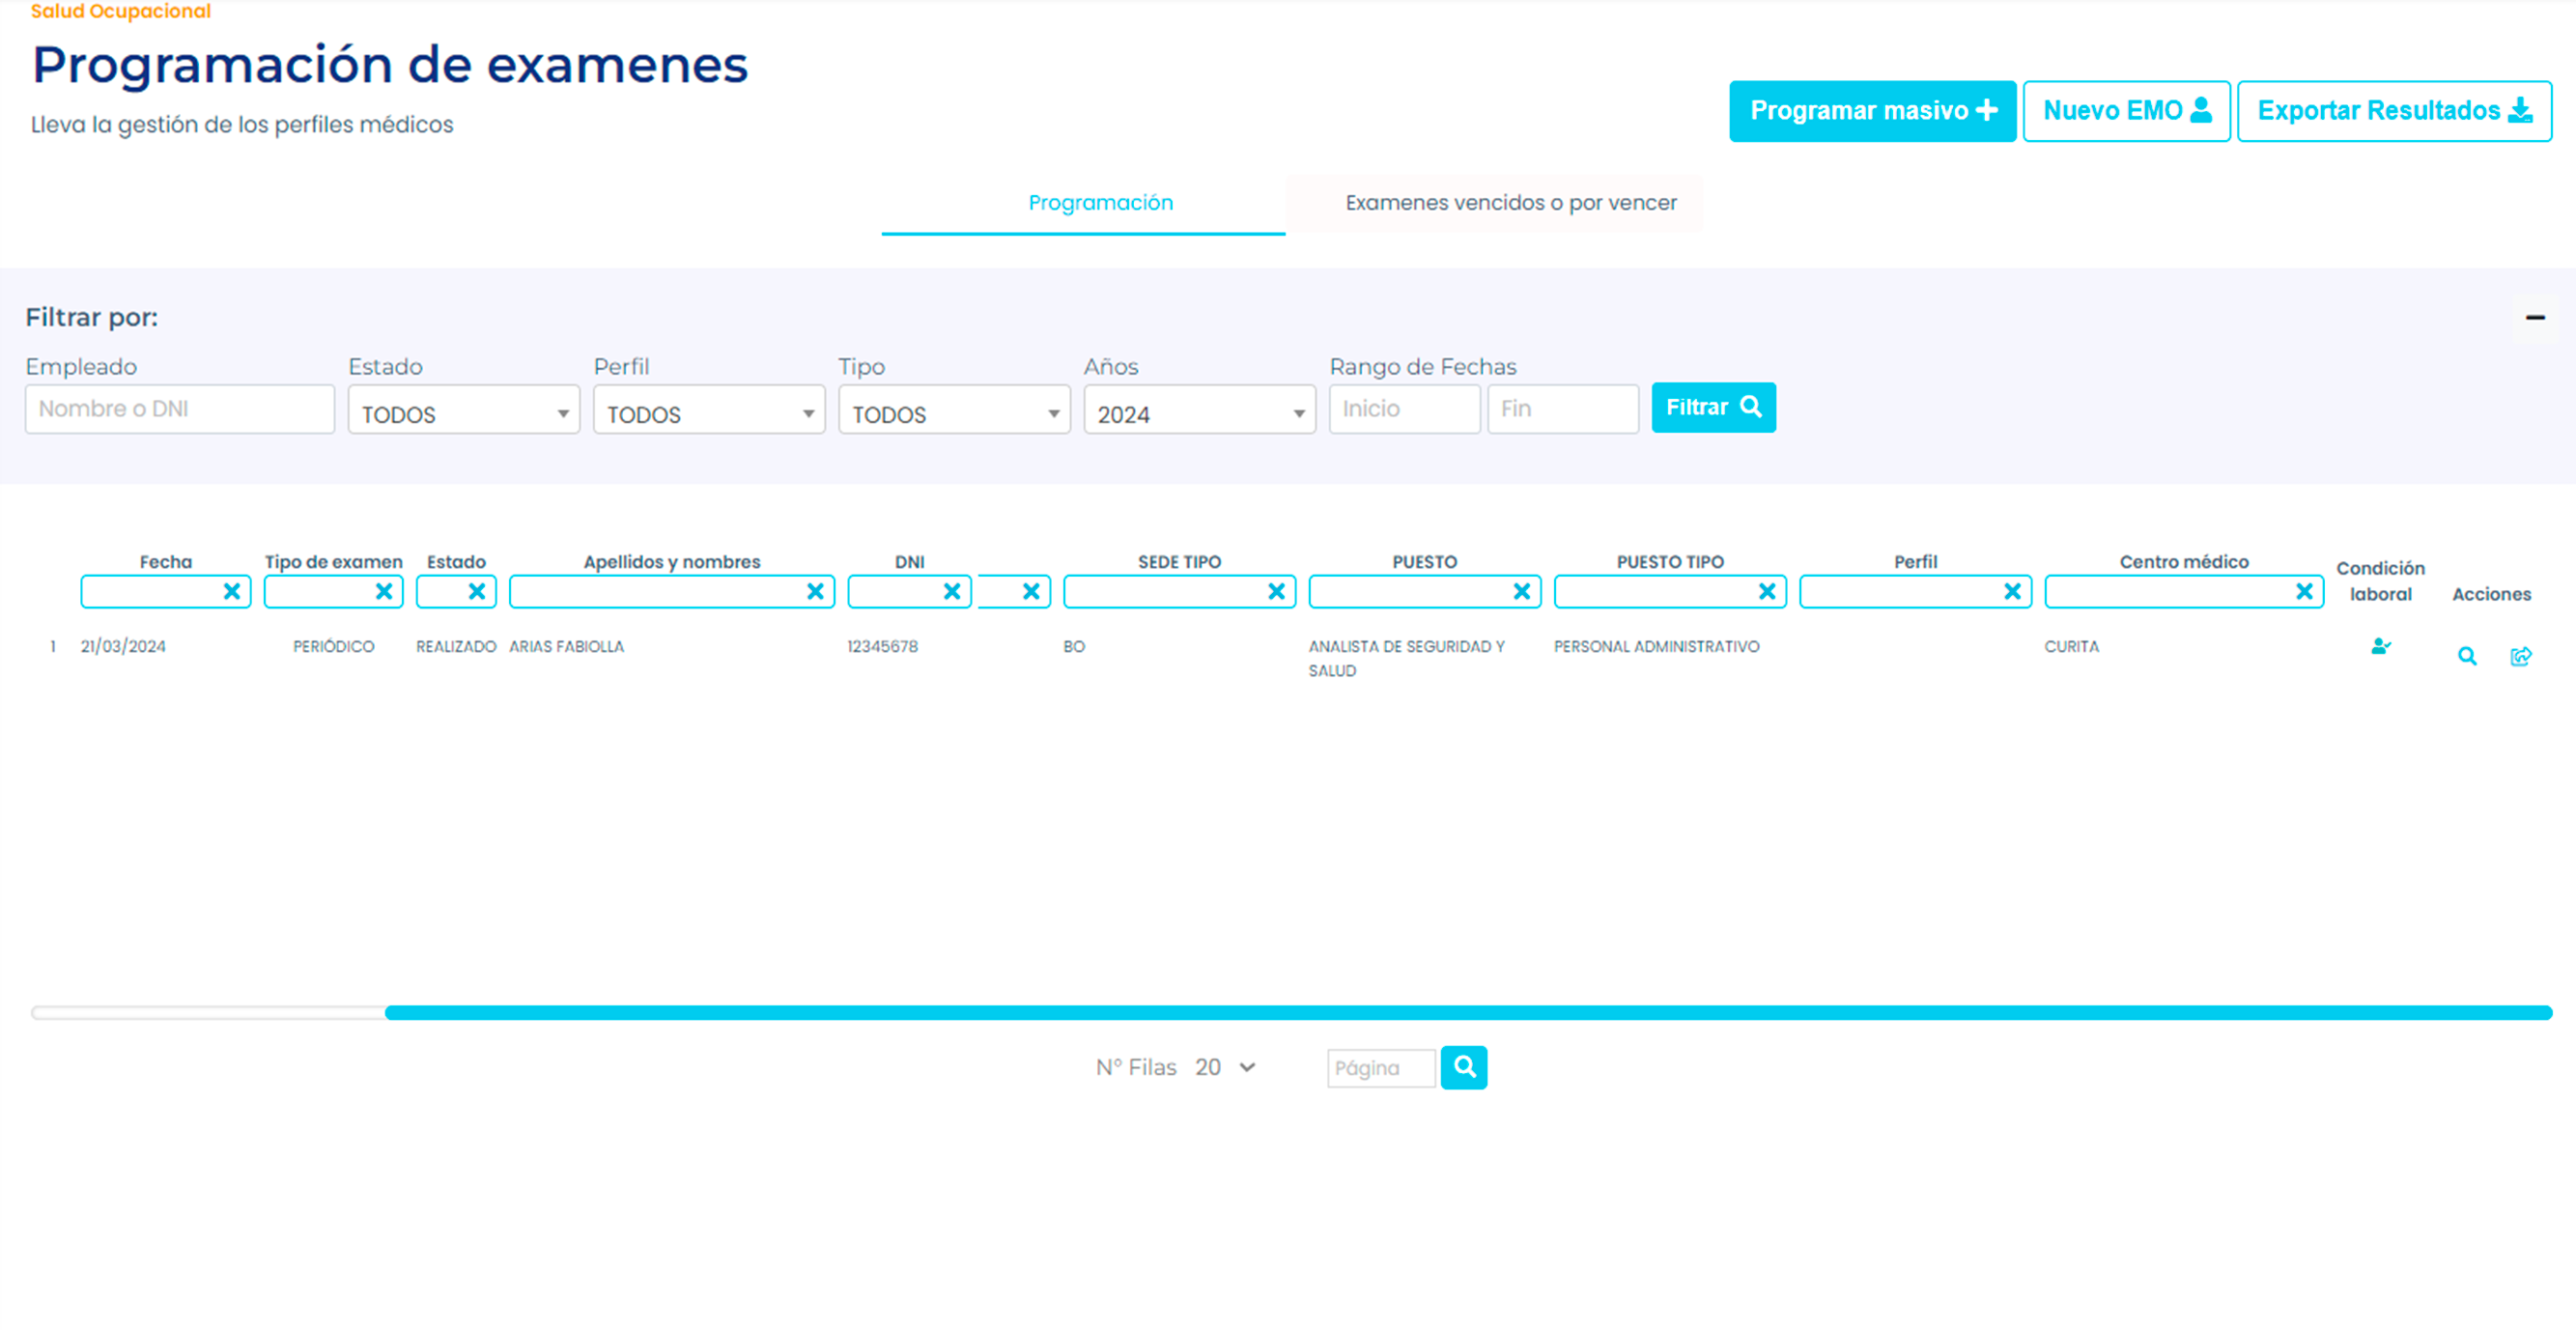Open the Tipo filter dropdown

(954, 410)
